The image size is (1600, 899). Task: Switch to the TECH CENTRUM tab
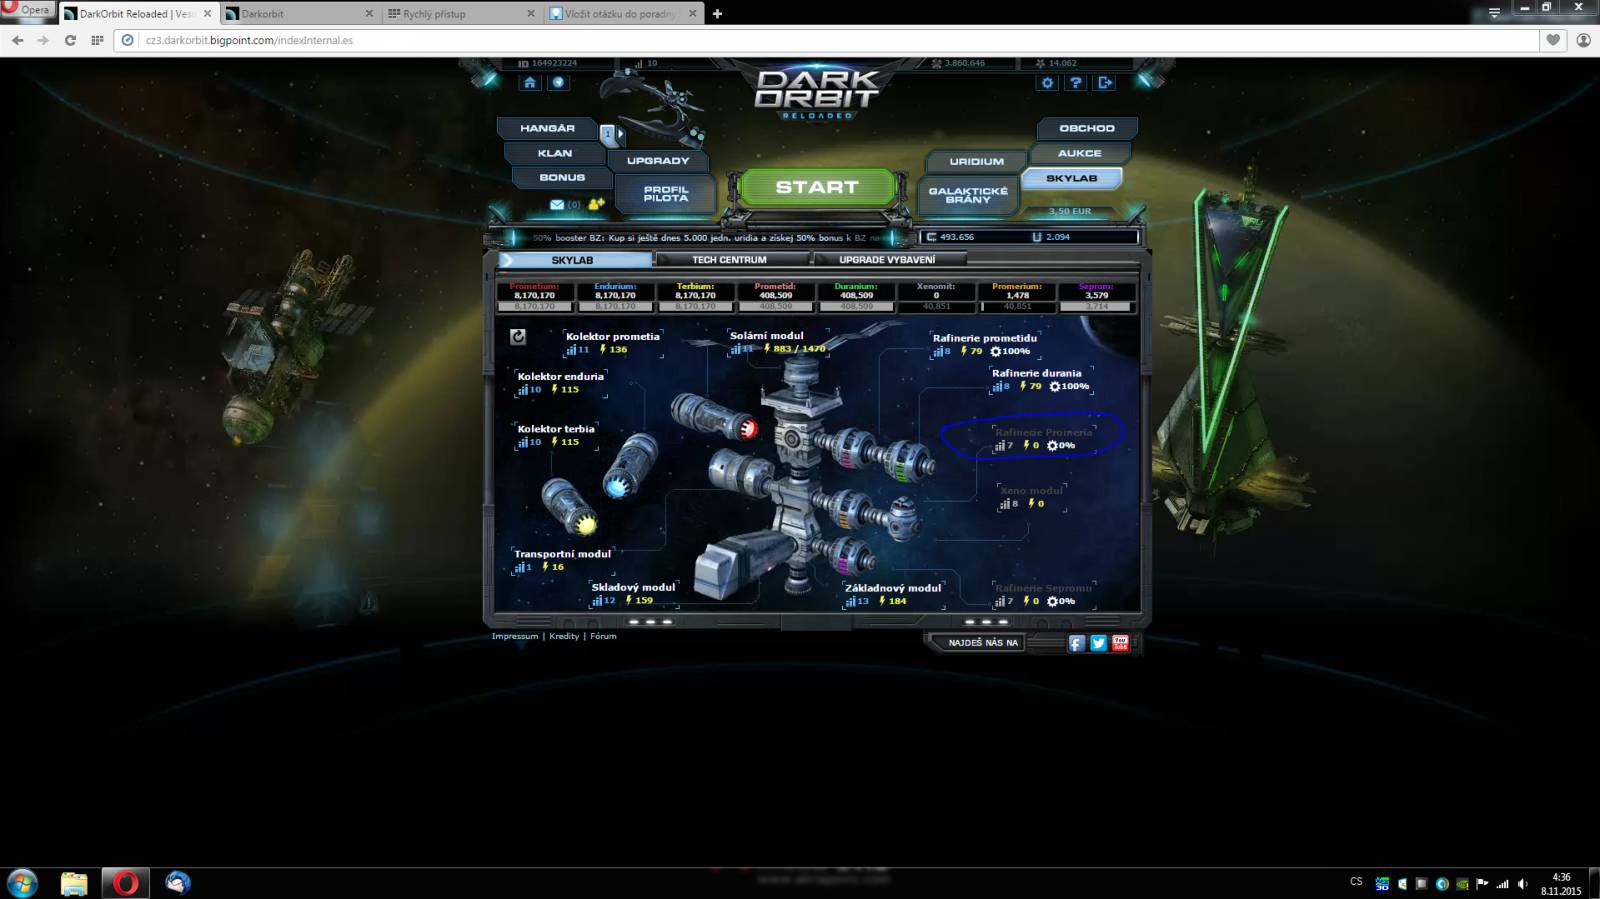[730, 260]
